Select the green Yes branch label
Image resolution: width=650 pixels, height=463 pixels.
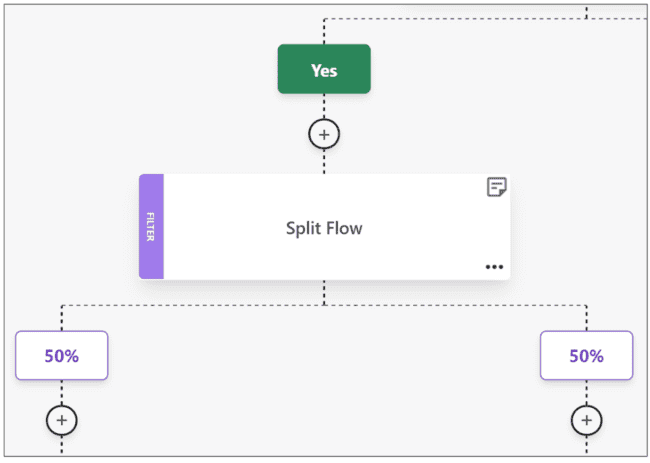pos(324,70)
